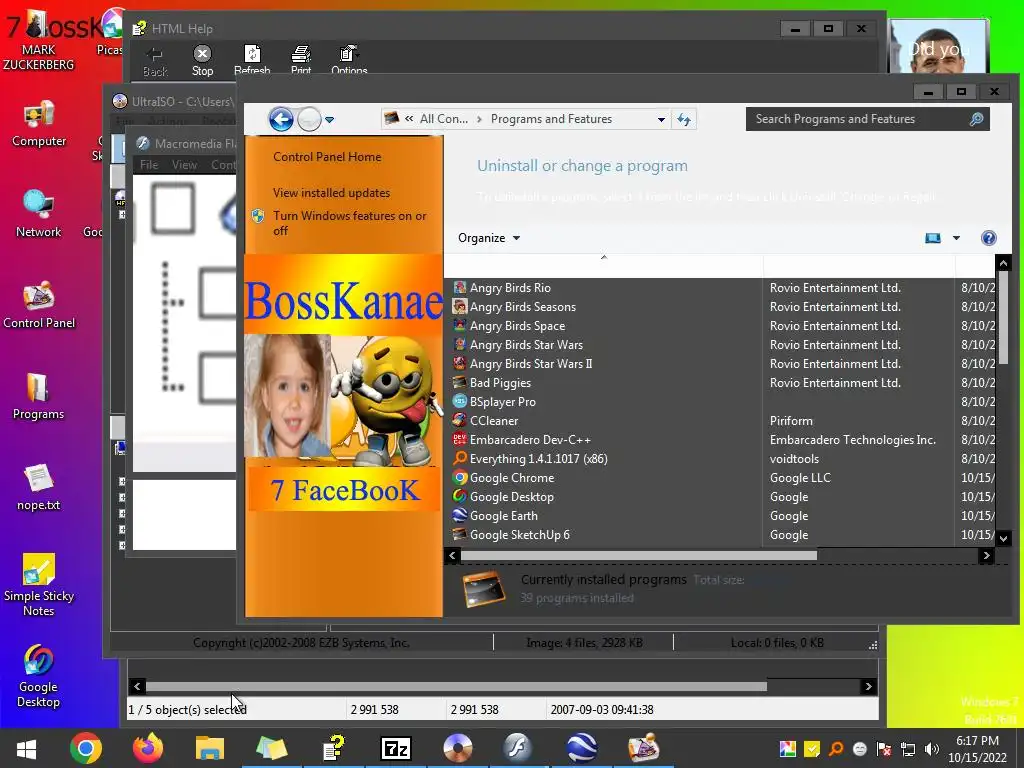Screen dimensions: 1024x768
Task: Click the voidtools publisher cell
Action: pyautogui.click(x=794, y=458)
